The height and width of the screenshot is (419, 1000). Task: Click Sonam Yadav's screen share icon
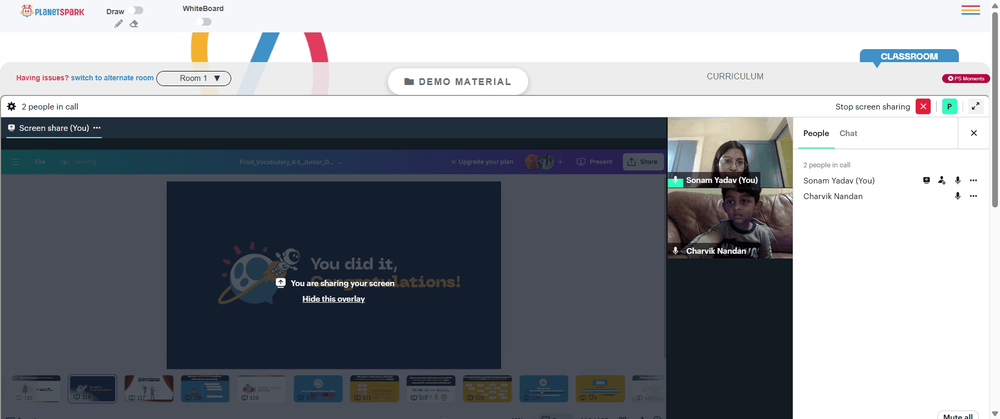coord(927,180)
